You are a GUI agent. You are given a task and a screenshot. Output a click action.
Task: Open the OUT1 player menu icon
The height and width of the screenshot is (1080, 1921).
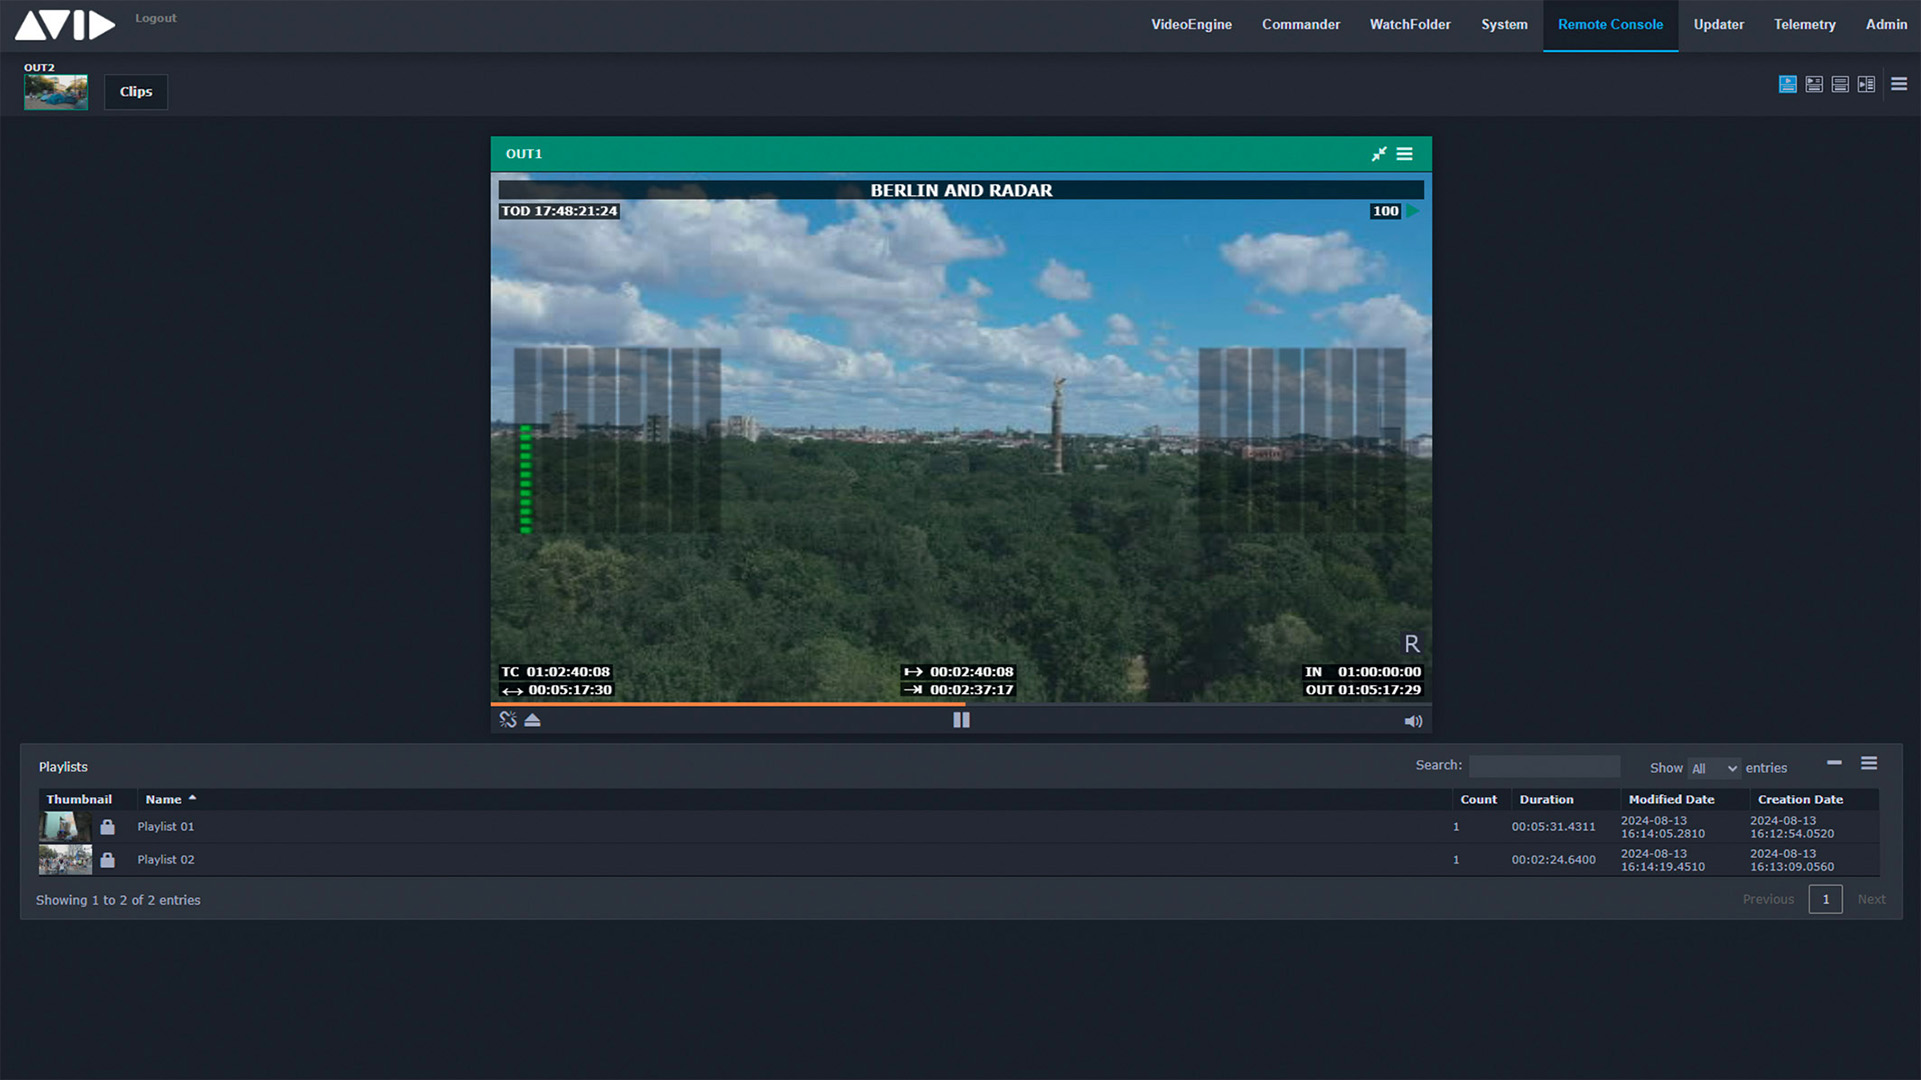[1405, 154]
